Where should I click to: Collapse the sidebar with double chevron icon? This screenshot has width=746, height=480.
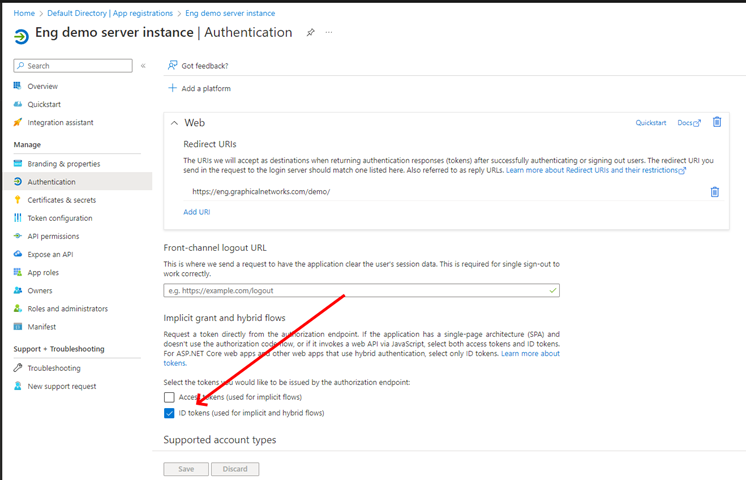click(143, 66)
